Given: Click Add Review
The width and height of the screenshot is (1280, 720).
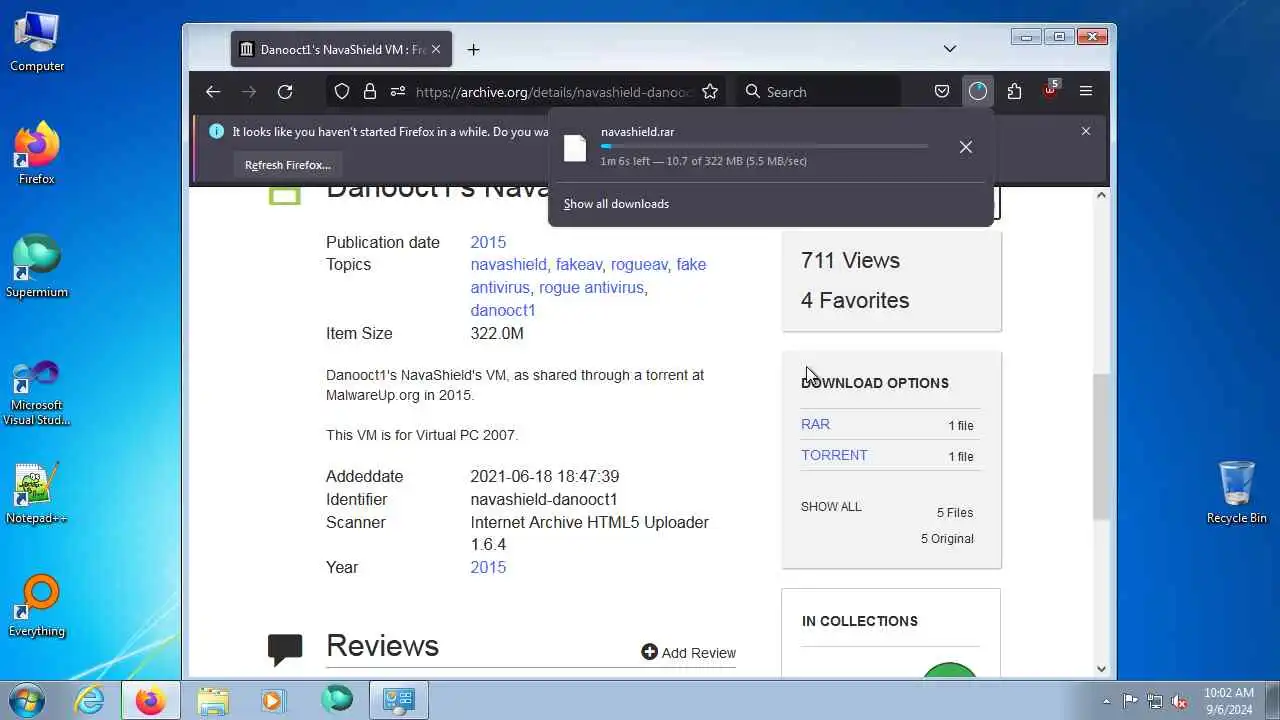Looking at the screenshot, I should (689, 653).
